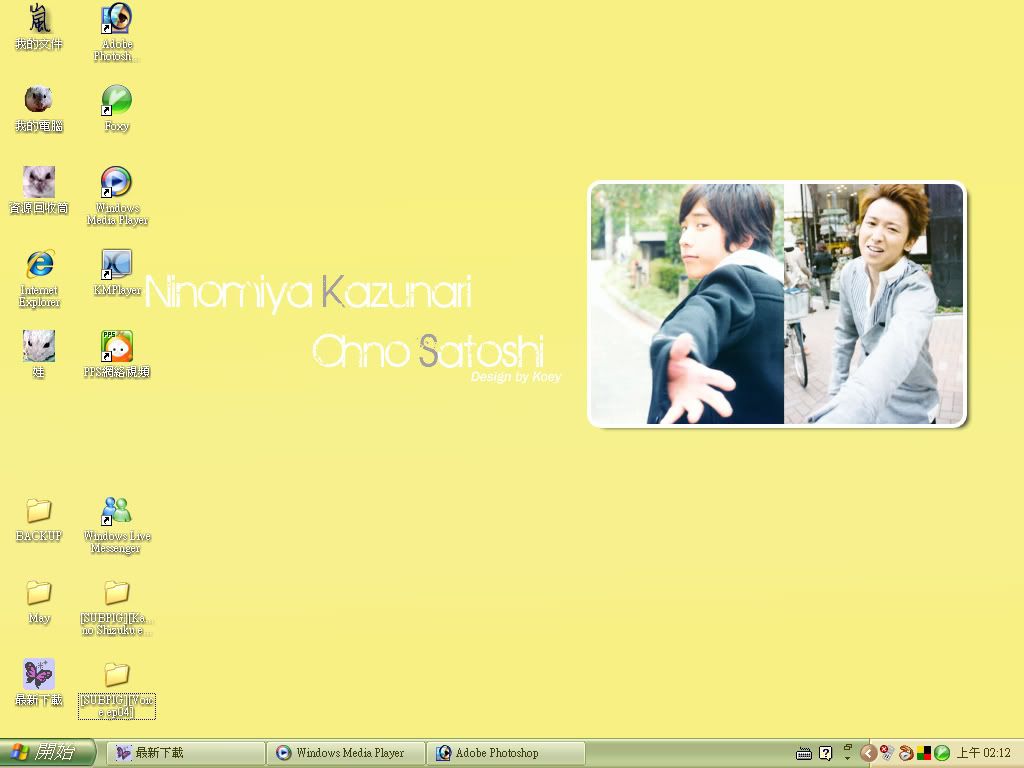The image size is (1024, 768).
Task: Select the May folder on the desktop
Action: tap(39, 593)
